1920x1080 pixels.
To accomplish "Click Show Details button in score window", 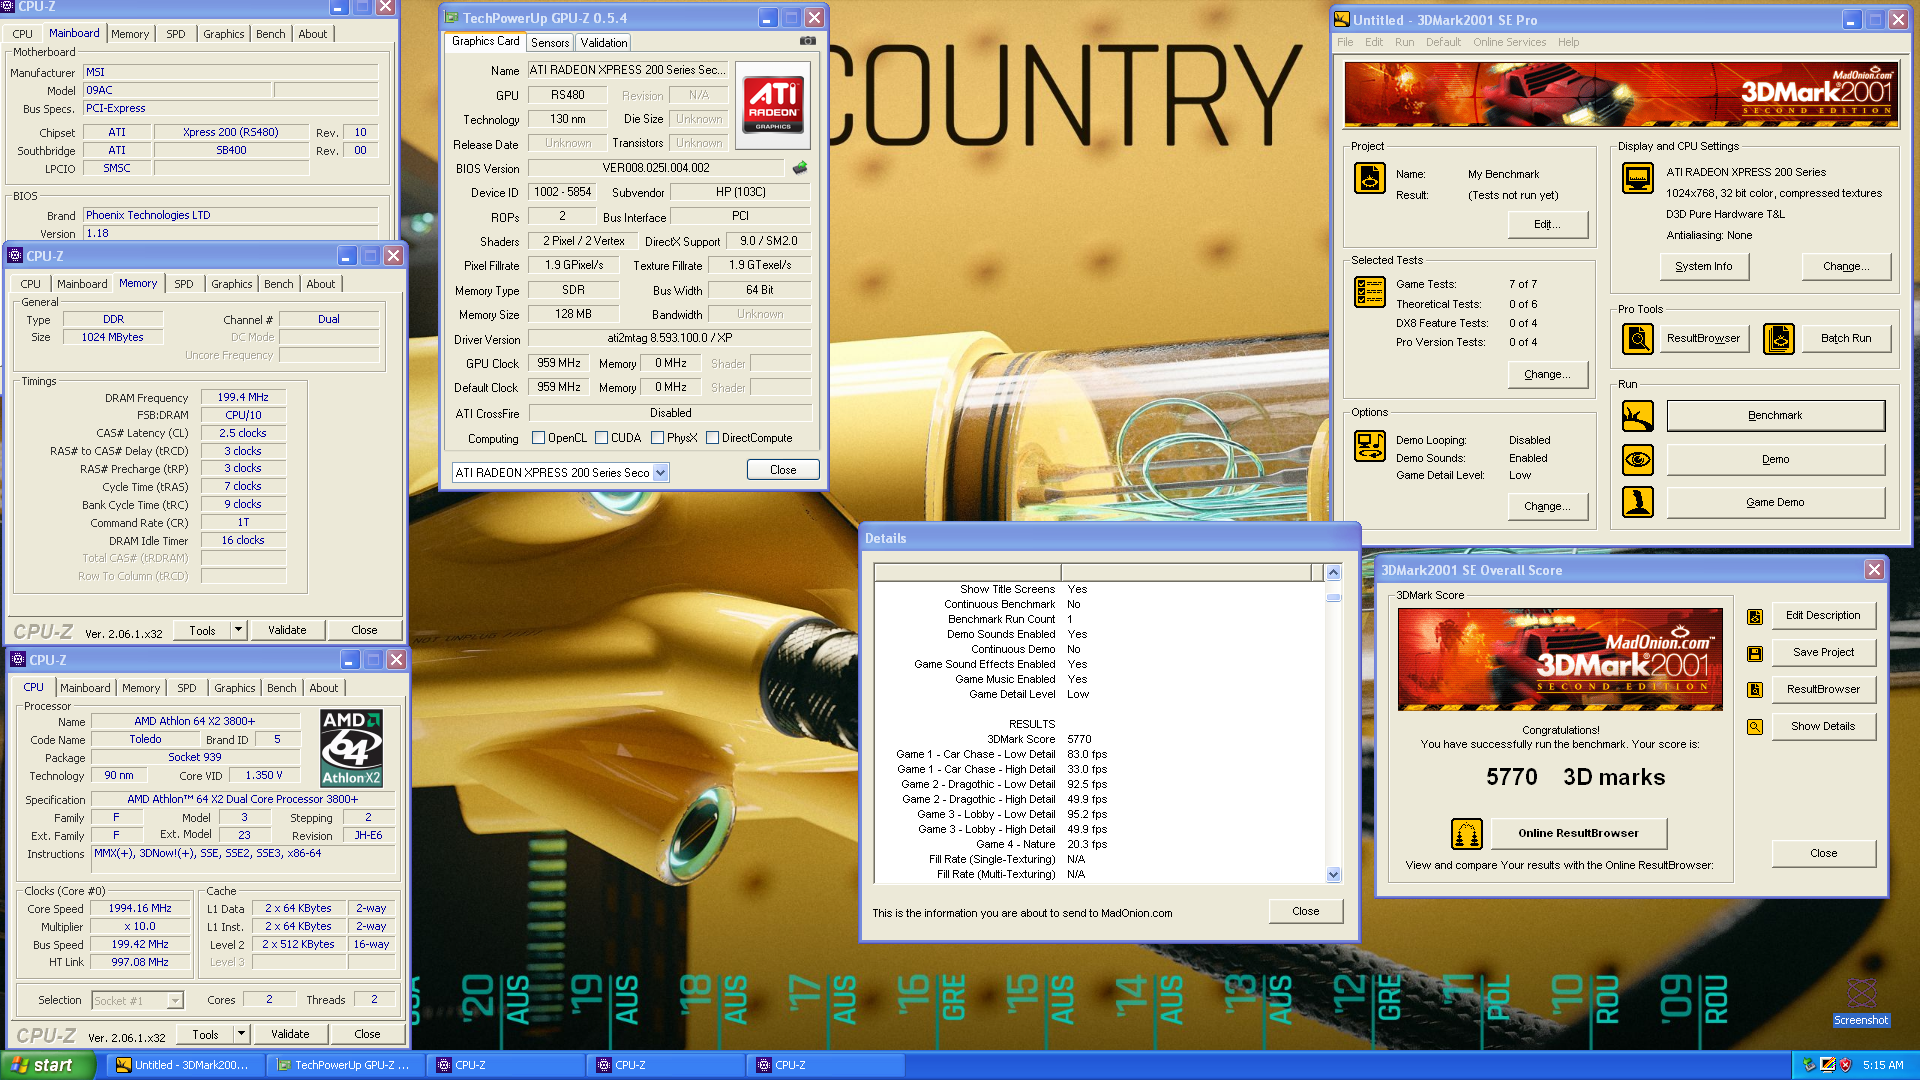I will pos(1823,727).
